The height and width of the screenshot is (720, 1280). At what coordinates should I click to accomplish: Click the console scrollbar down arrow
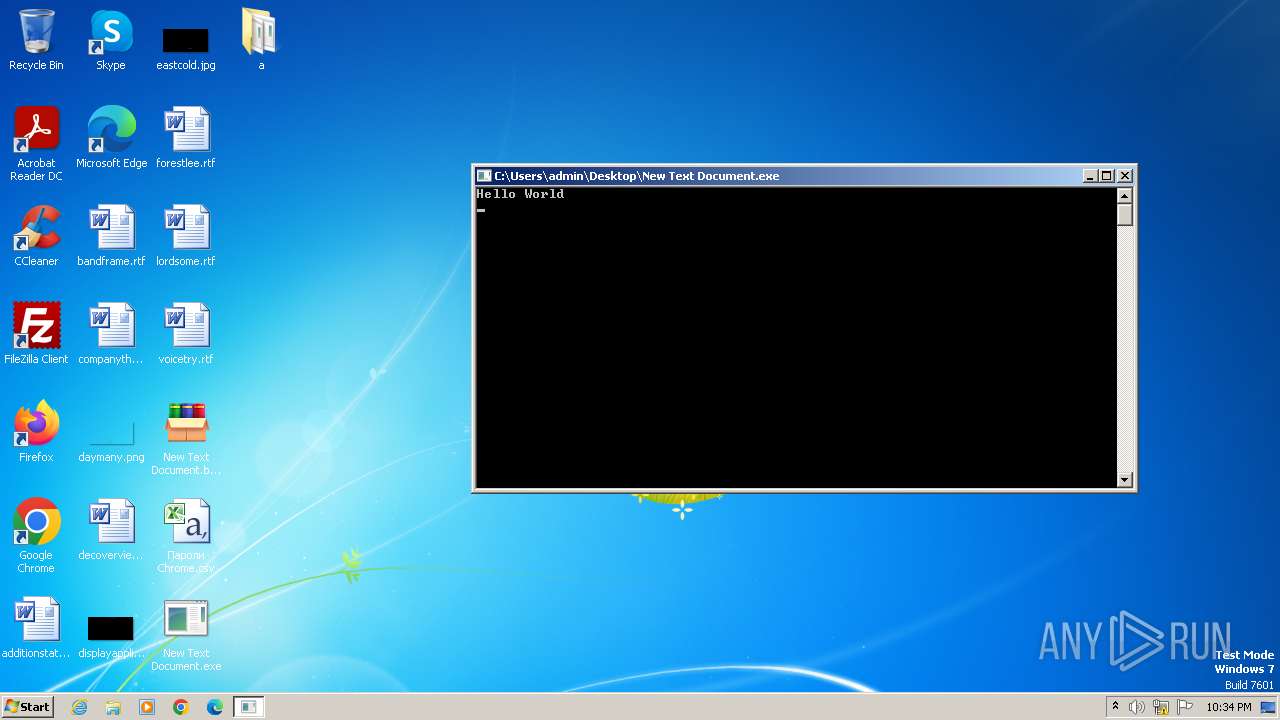coord(1125,480)
